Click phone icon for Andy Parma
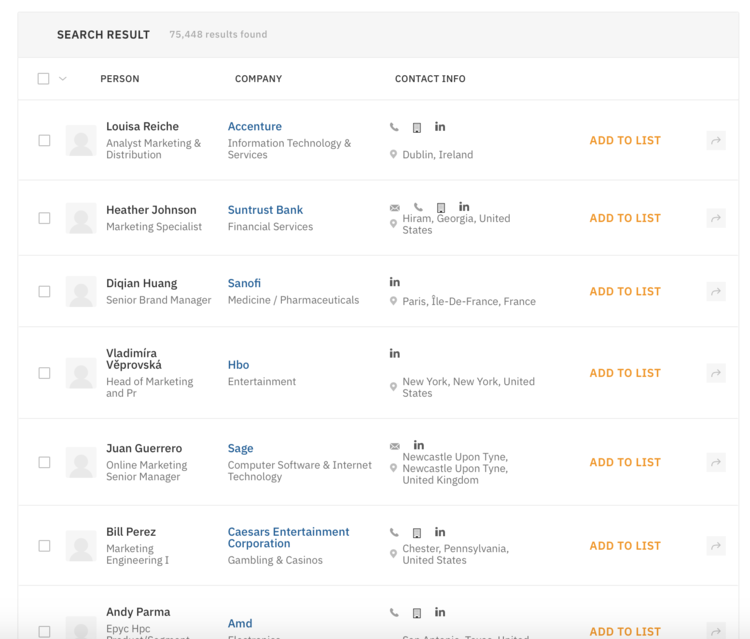The width and height of the screenshot is (750, 639). tap(394, 612)
